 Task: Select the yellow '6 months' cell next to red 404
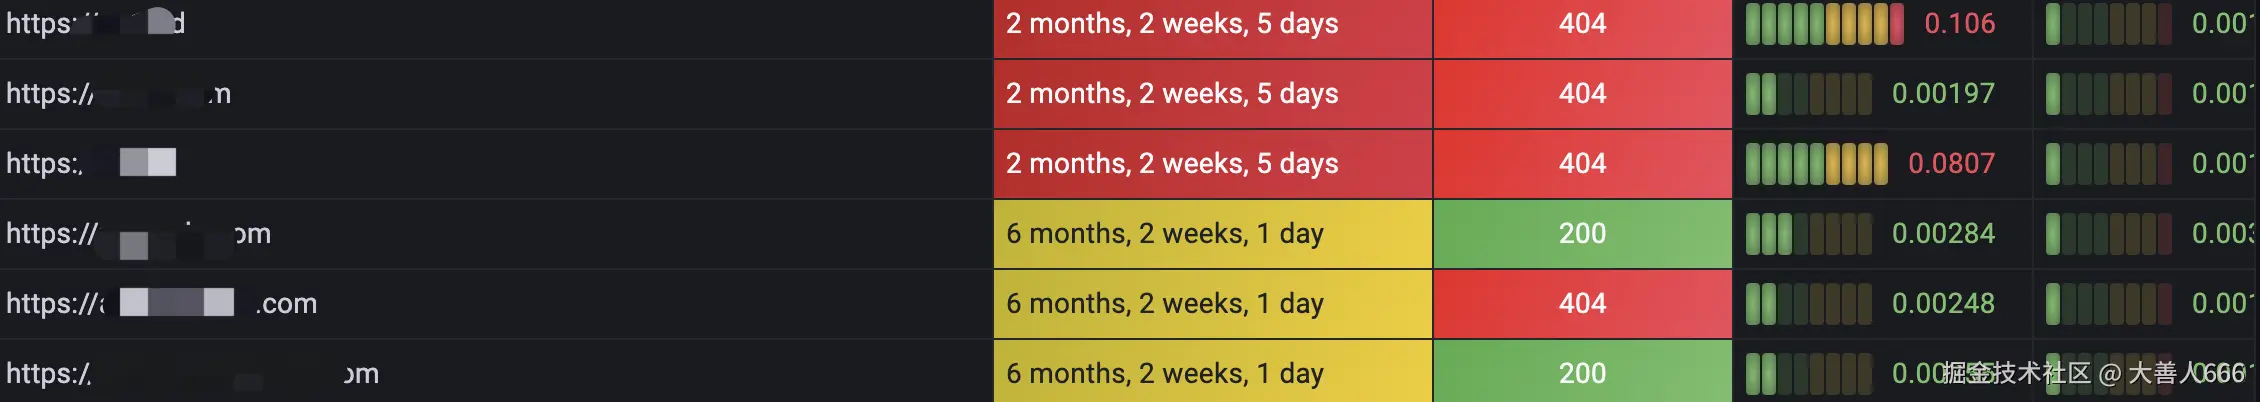pyautogui.click(x=1213, y=304)
